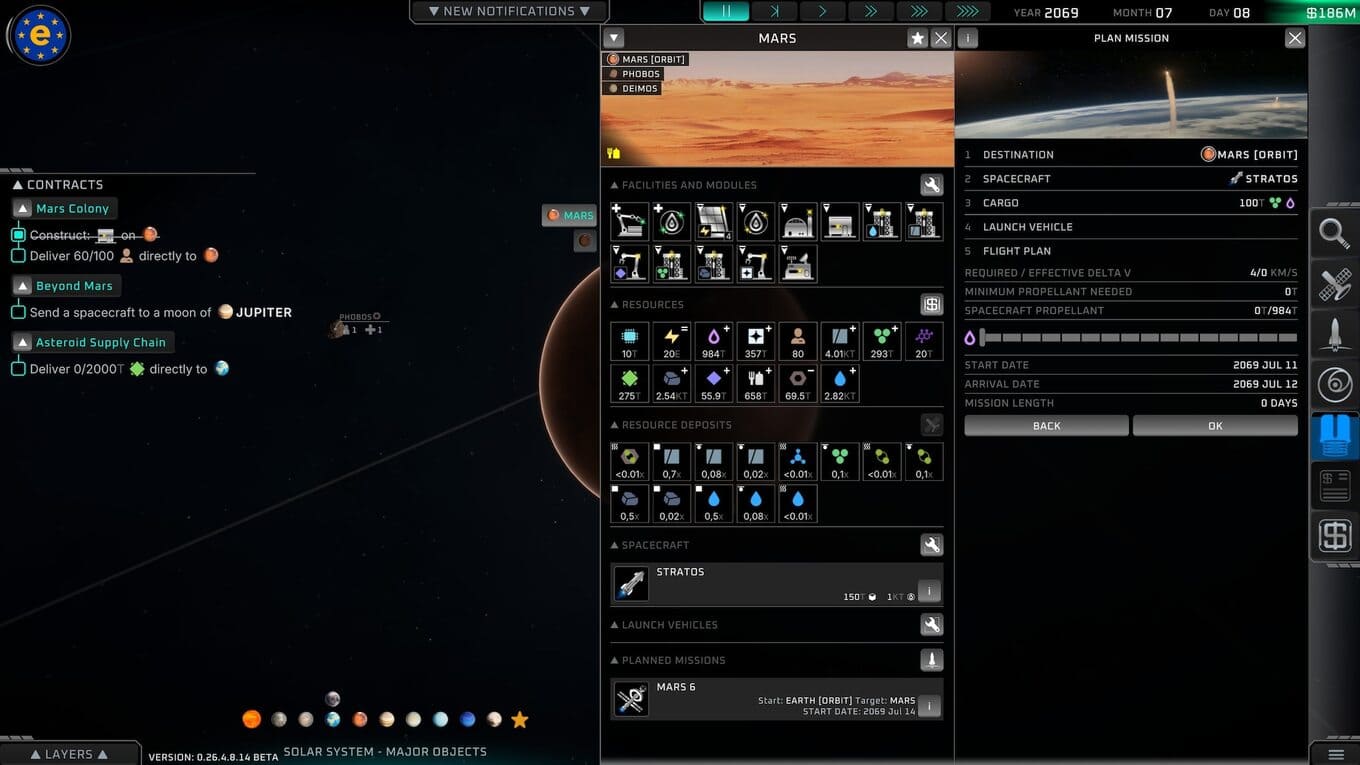The image size is (1360, 765).
Task: Toggle the Send spacecraft to Jupiter checkbox
Action: tap(18, 312)
